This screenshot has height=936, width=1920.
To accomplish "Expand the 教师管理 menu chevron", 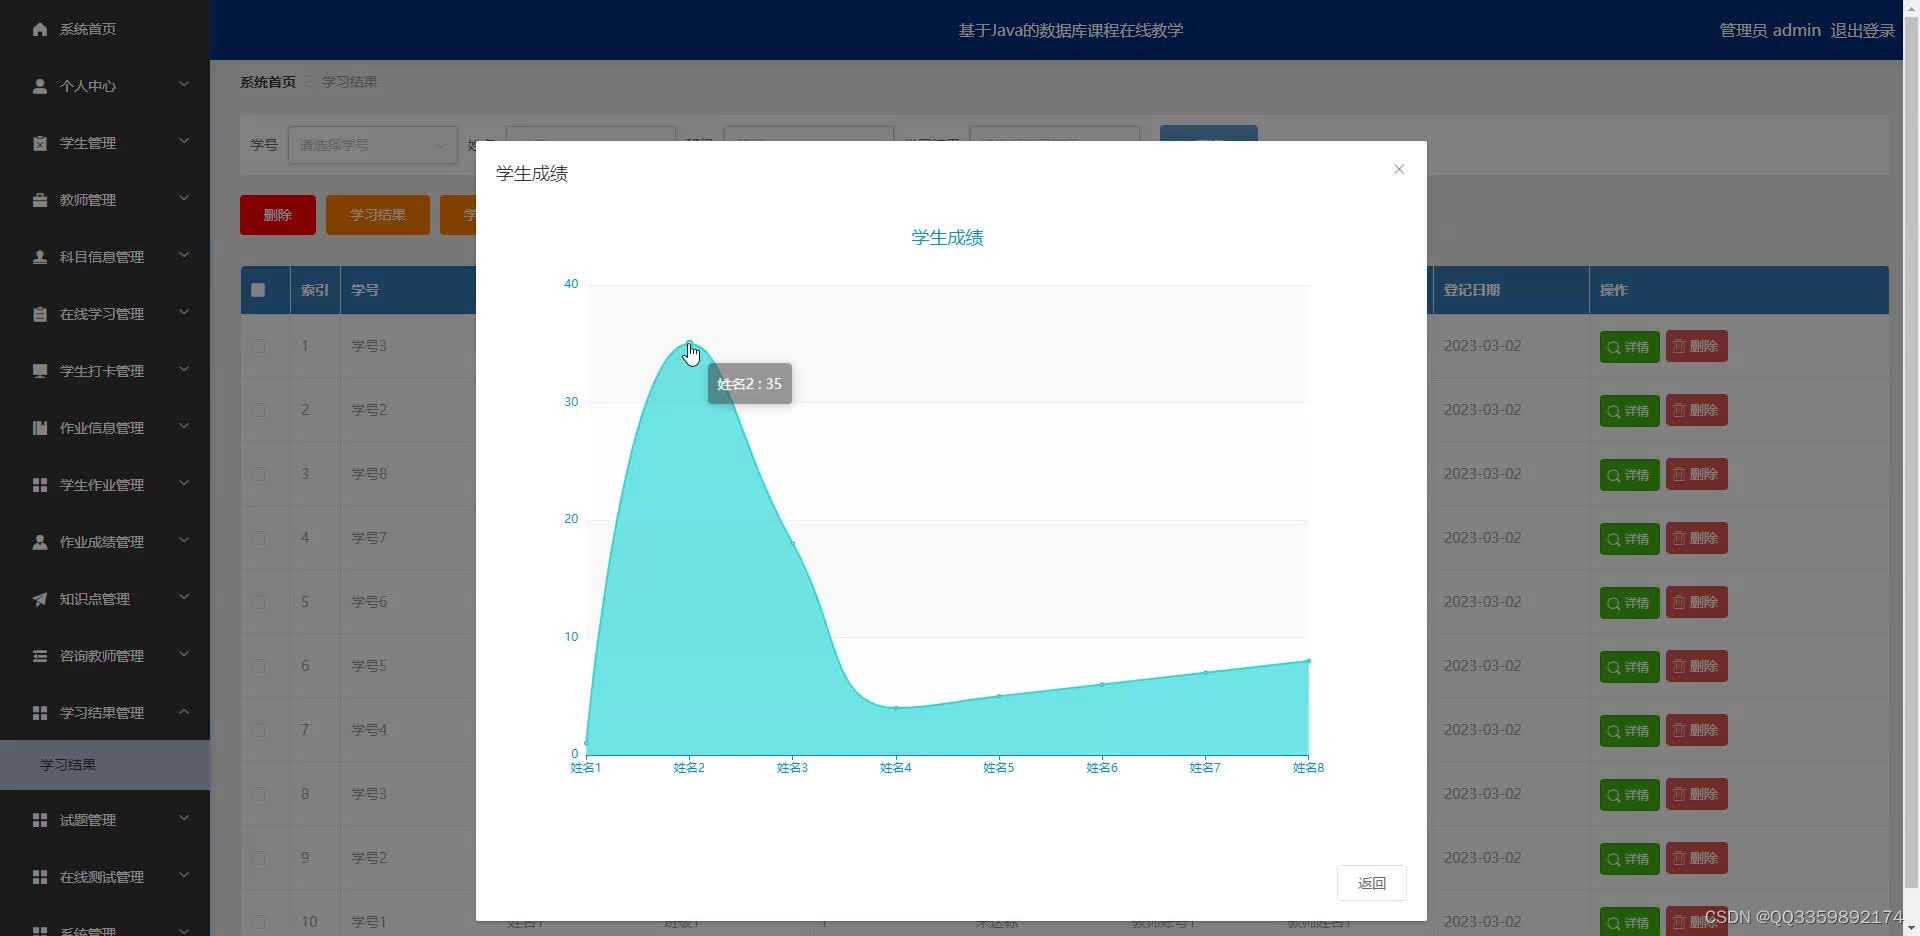I will (x=184, y=199).
